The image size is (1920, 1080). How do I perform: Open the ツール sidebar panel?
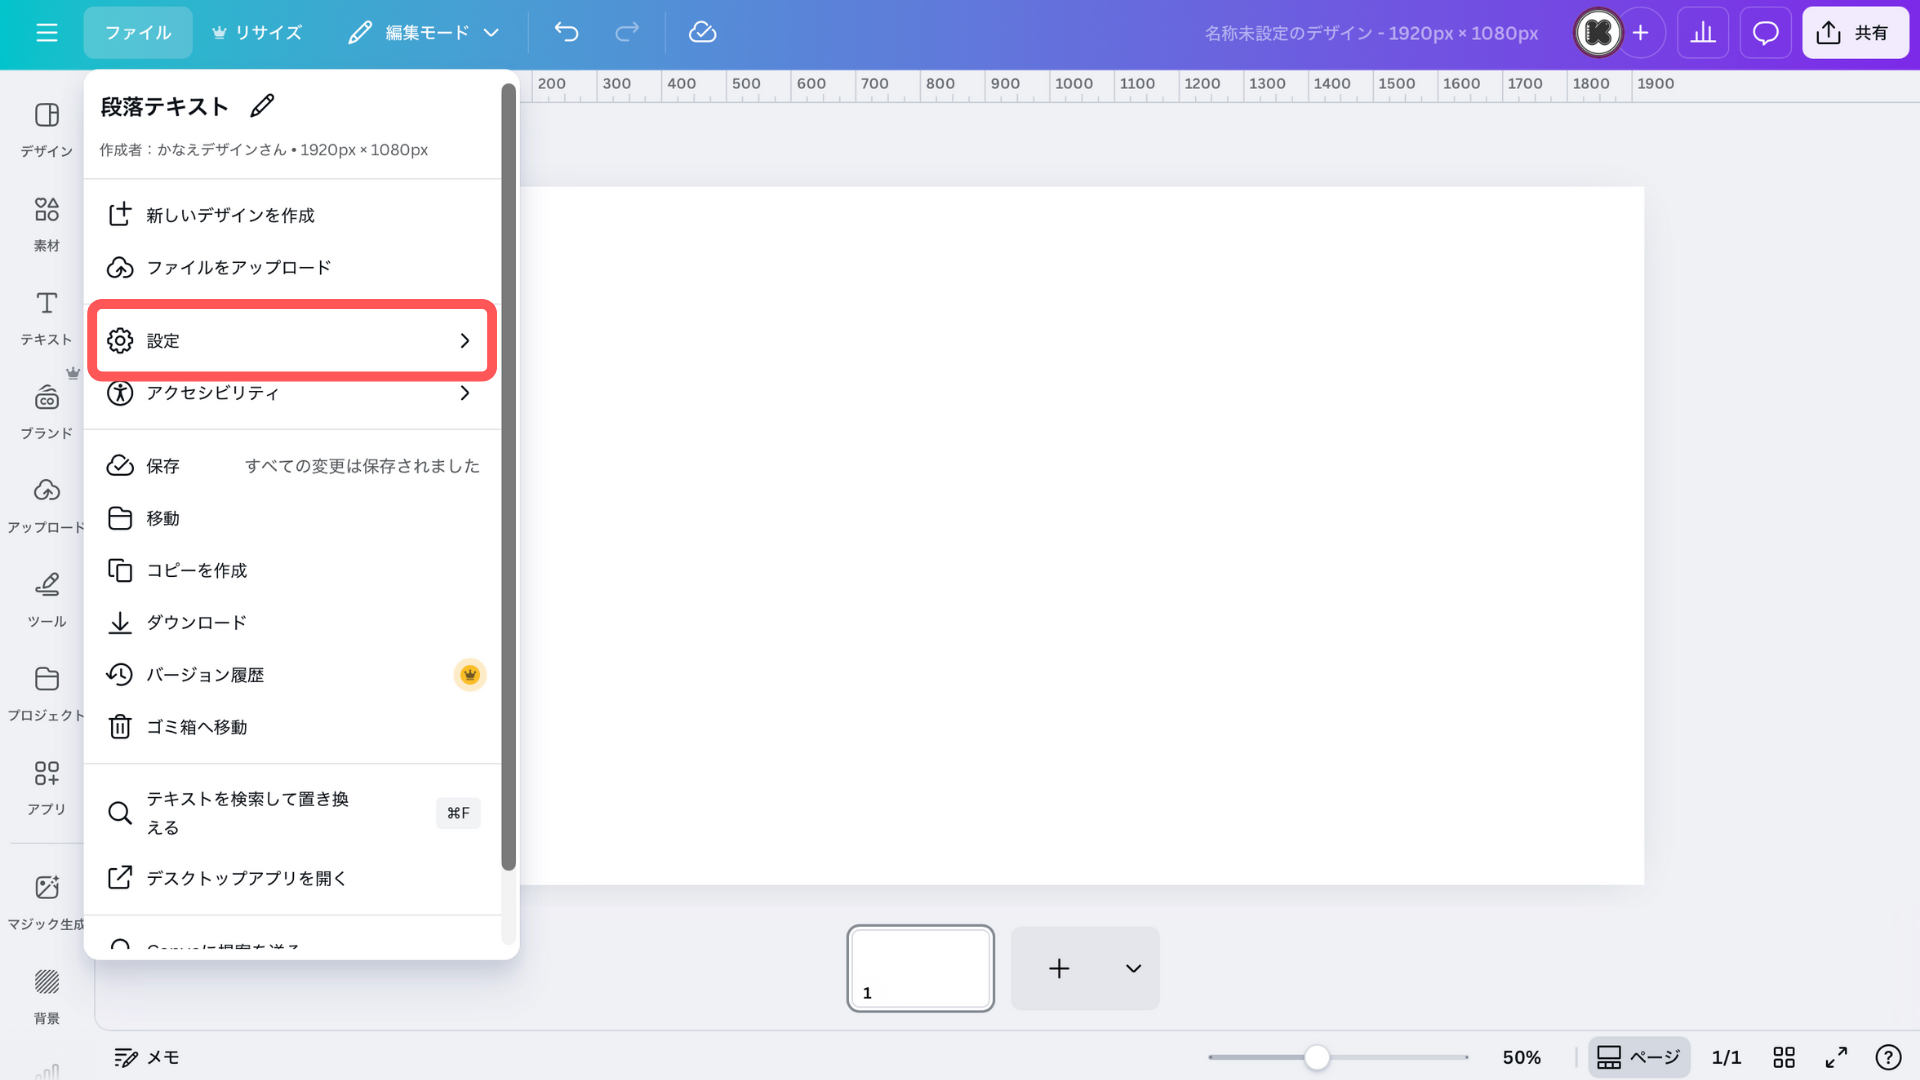[47, 600]
